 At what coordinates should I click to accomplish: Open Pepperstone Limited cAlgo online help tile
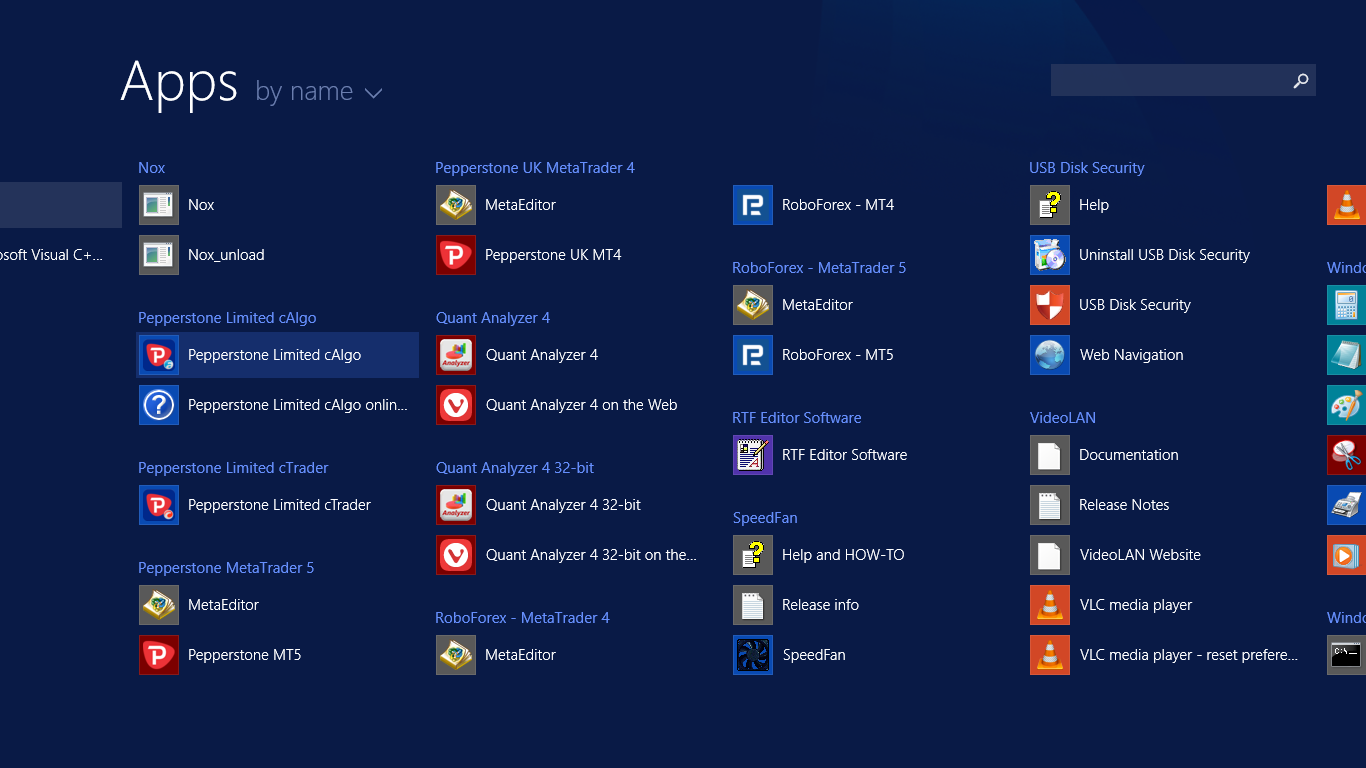click(277, 405)
